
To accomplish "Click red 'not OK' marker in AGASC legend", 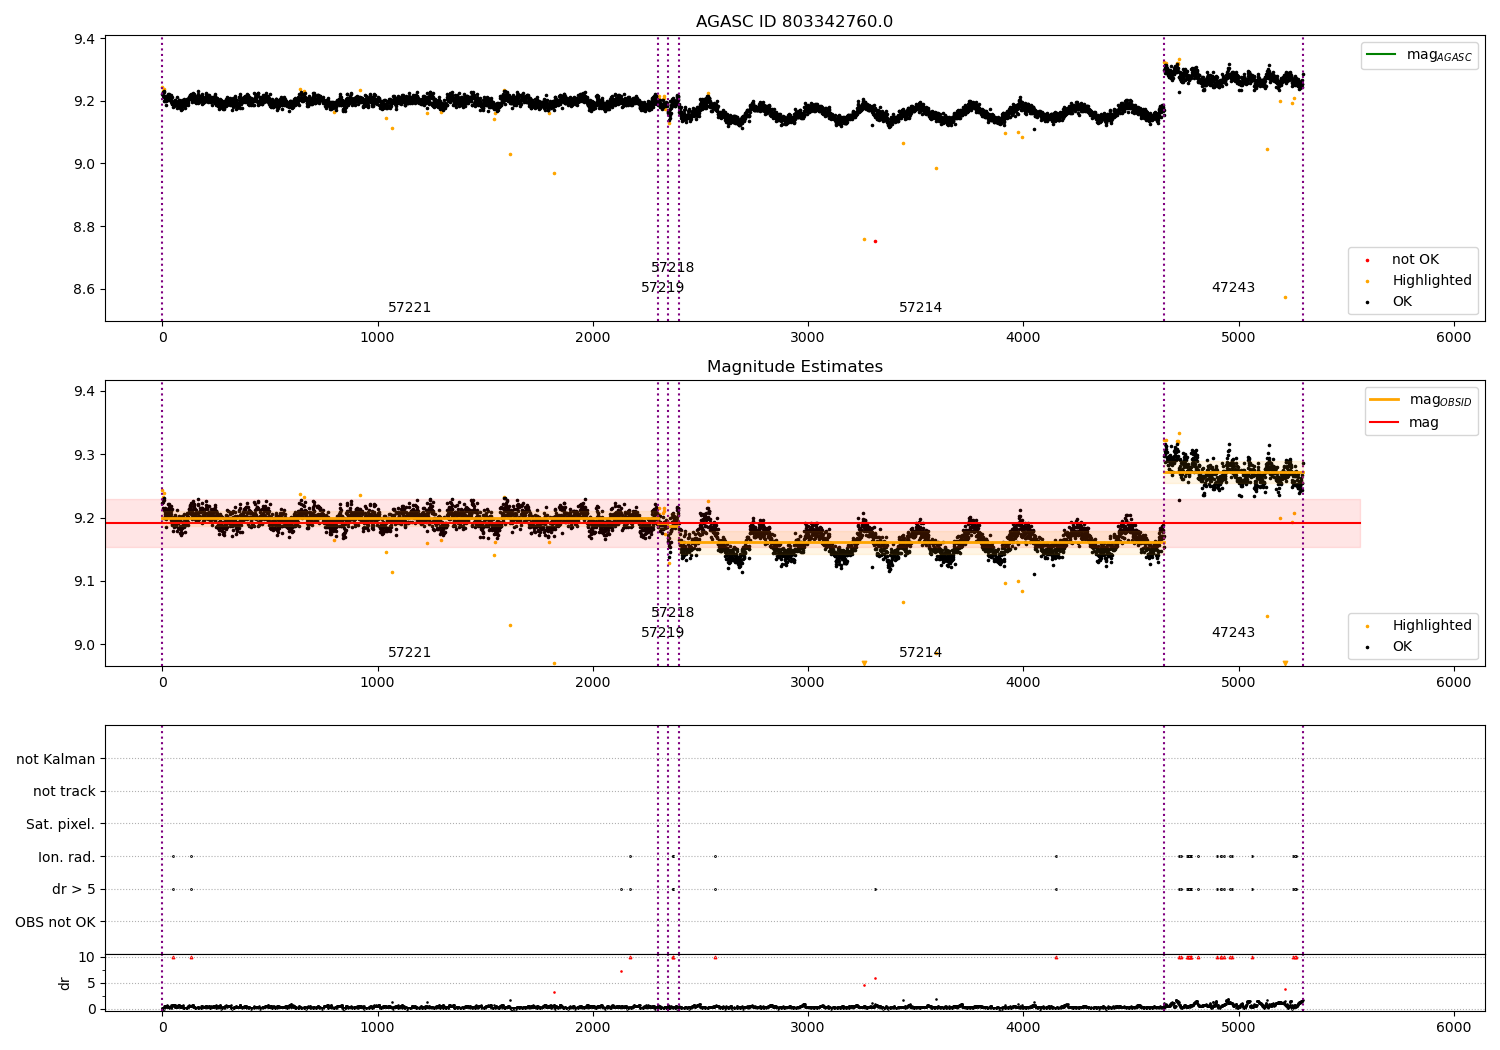I will (1367, 260).
